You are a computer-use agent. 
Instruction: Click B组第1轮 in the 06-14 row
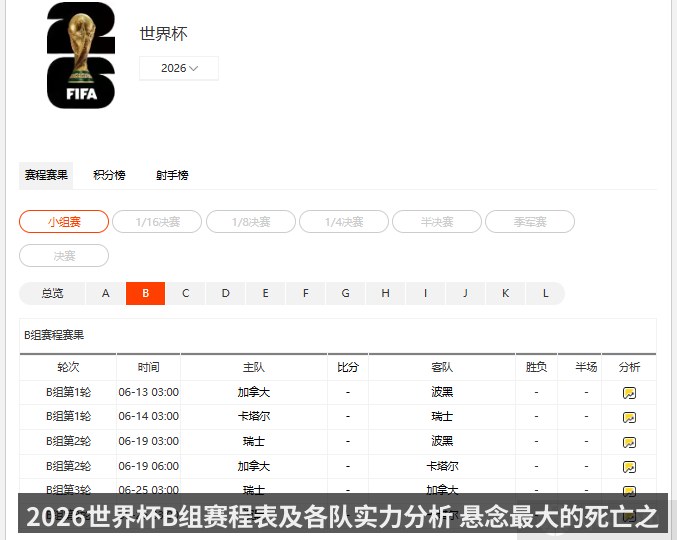click(x=68, y=417)
